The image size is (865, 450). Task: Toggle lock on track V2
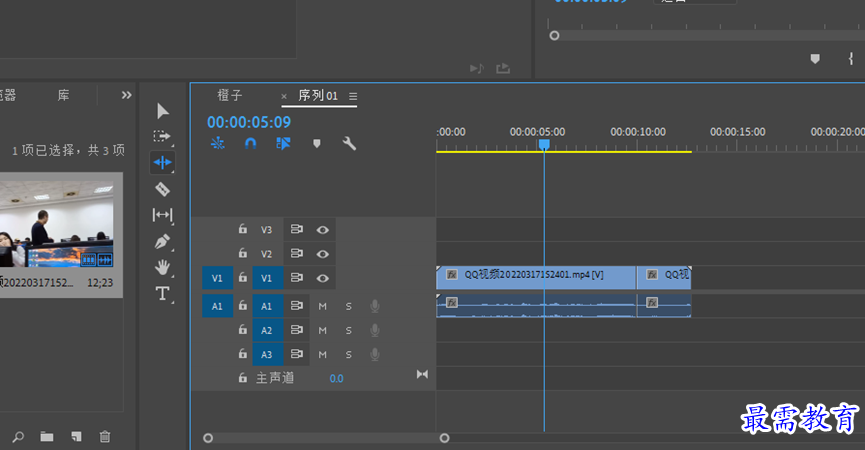(x=243, y=253)
